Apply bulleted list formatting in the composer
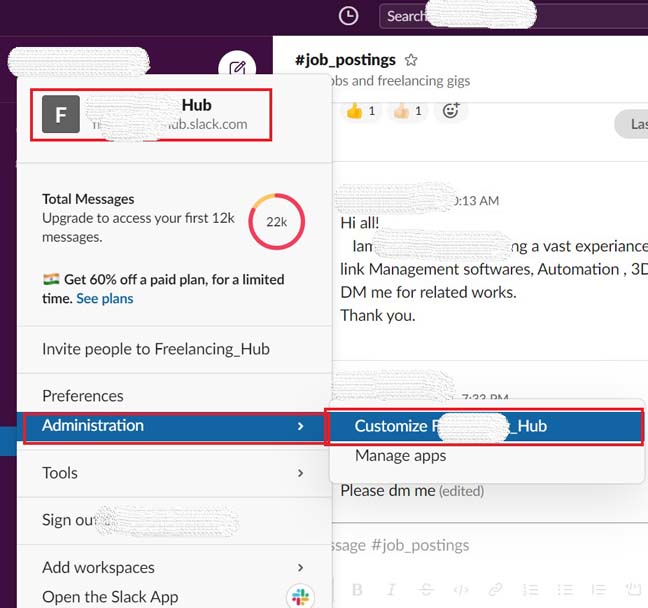This screenshot has height=608, width=648. [565, 589]
